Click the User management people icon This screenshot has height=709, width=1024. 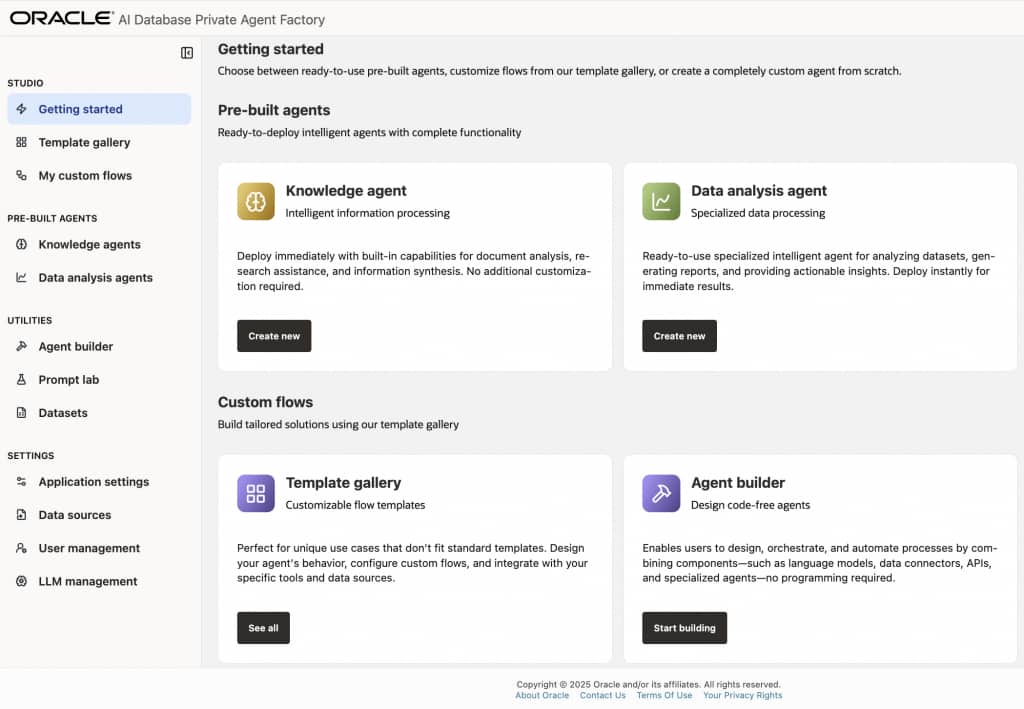coord(21,549)
